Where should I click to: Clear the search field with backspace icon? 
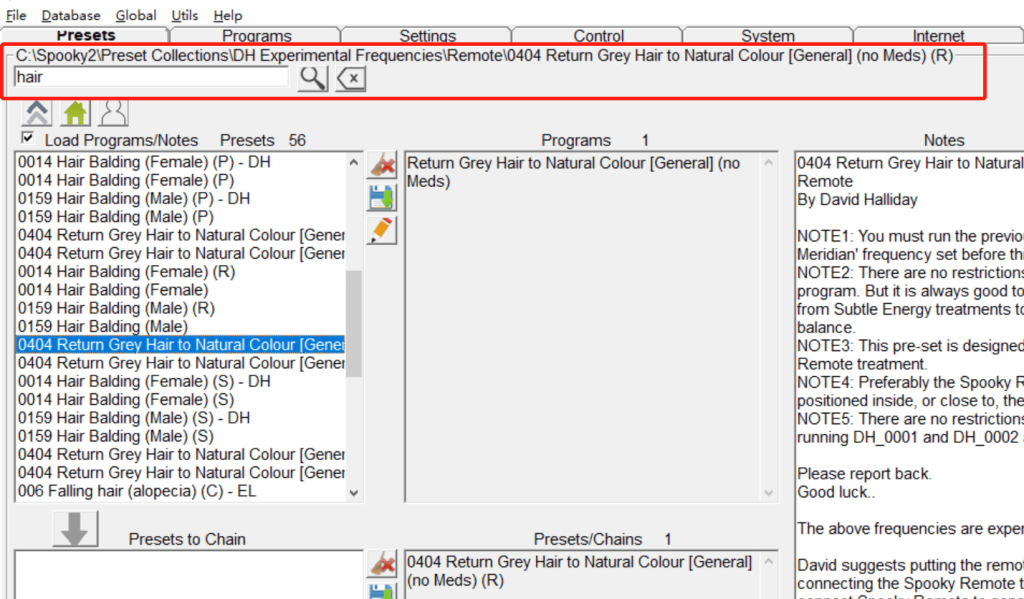point(351,79)
